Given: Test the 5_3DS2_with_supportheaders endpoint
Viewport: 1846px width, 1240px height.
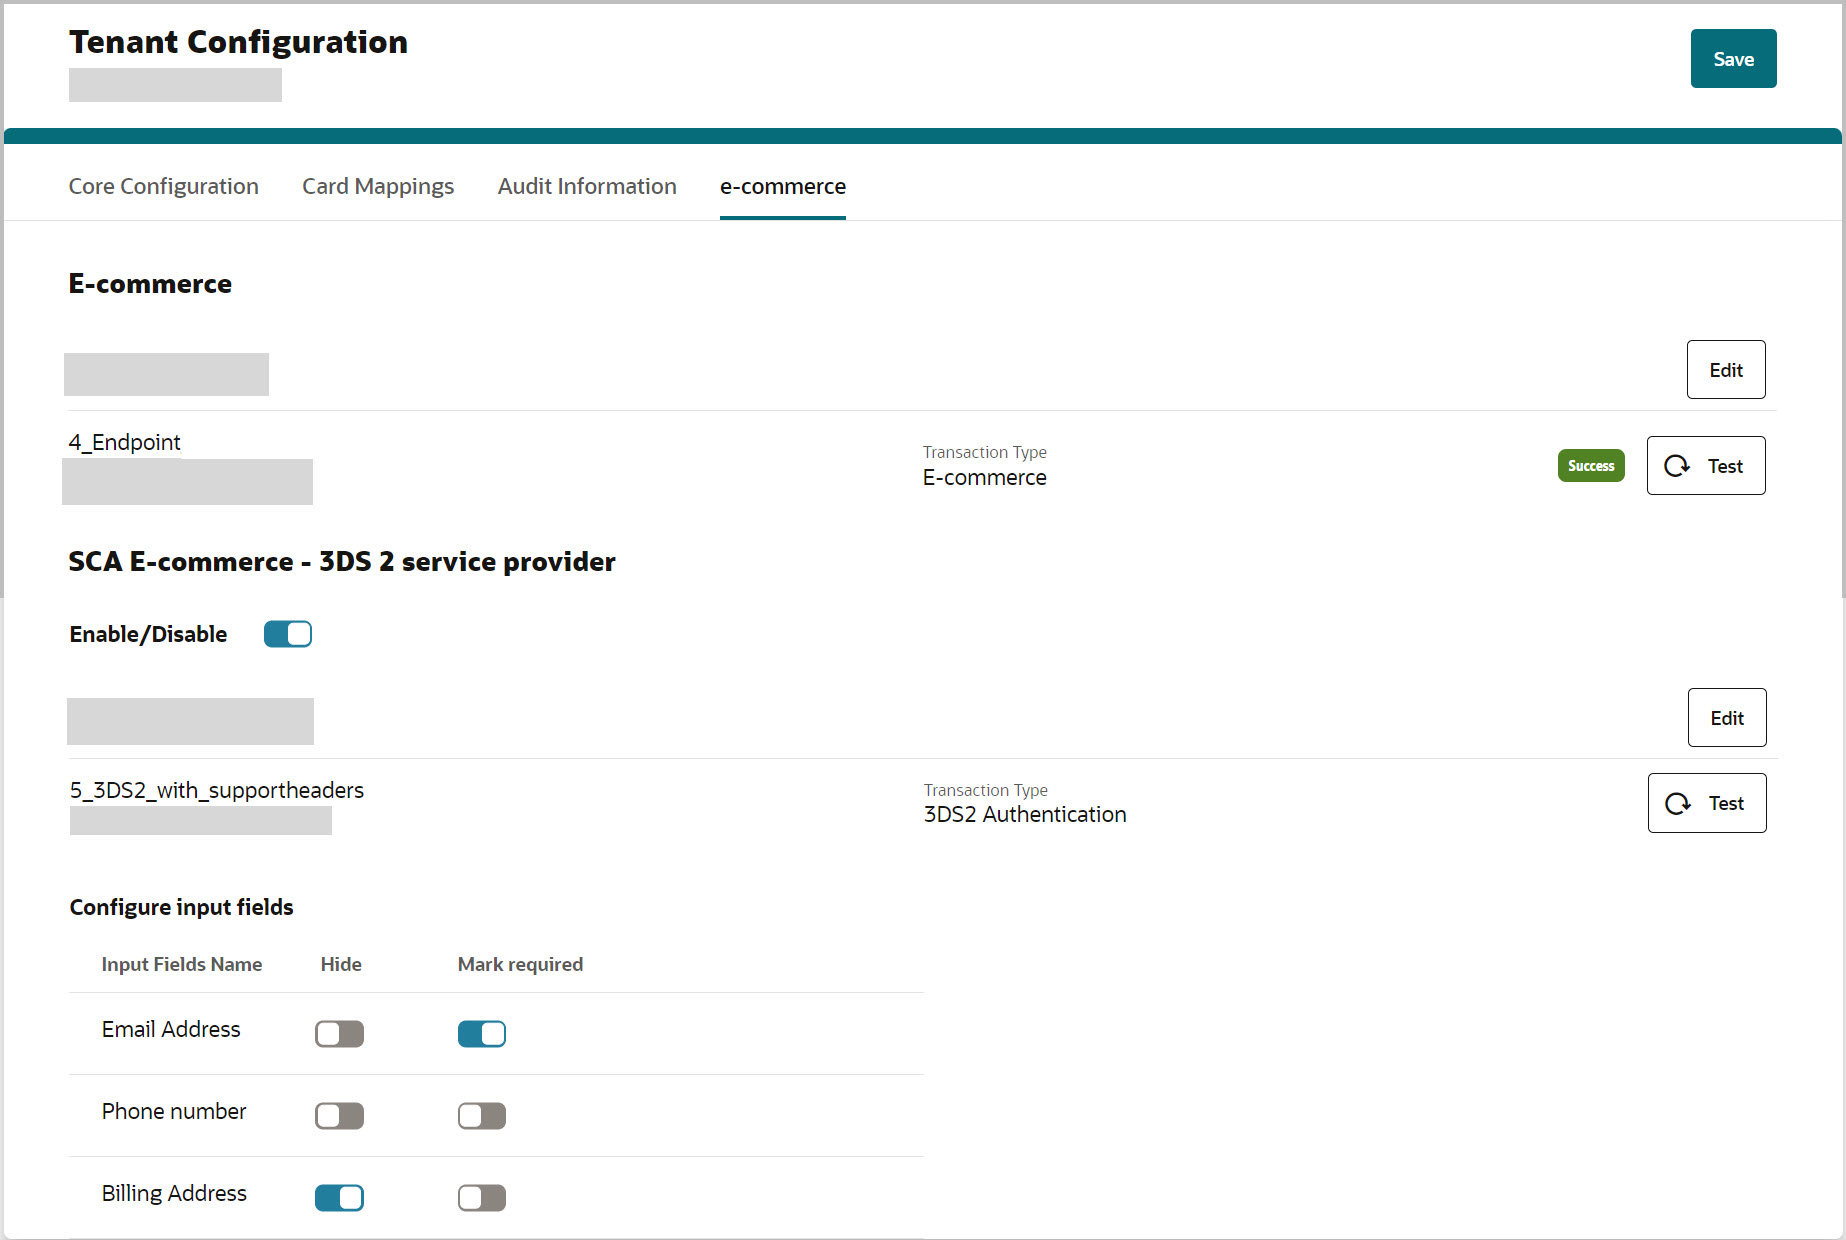Looking at the screenshot, I should 1706,803.
